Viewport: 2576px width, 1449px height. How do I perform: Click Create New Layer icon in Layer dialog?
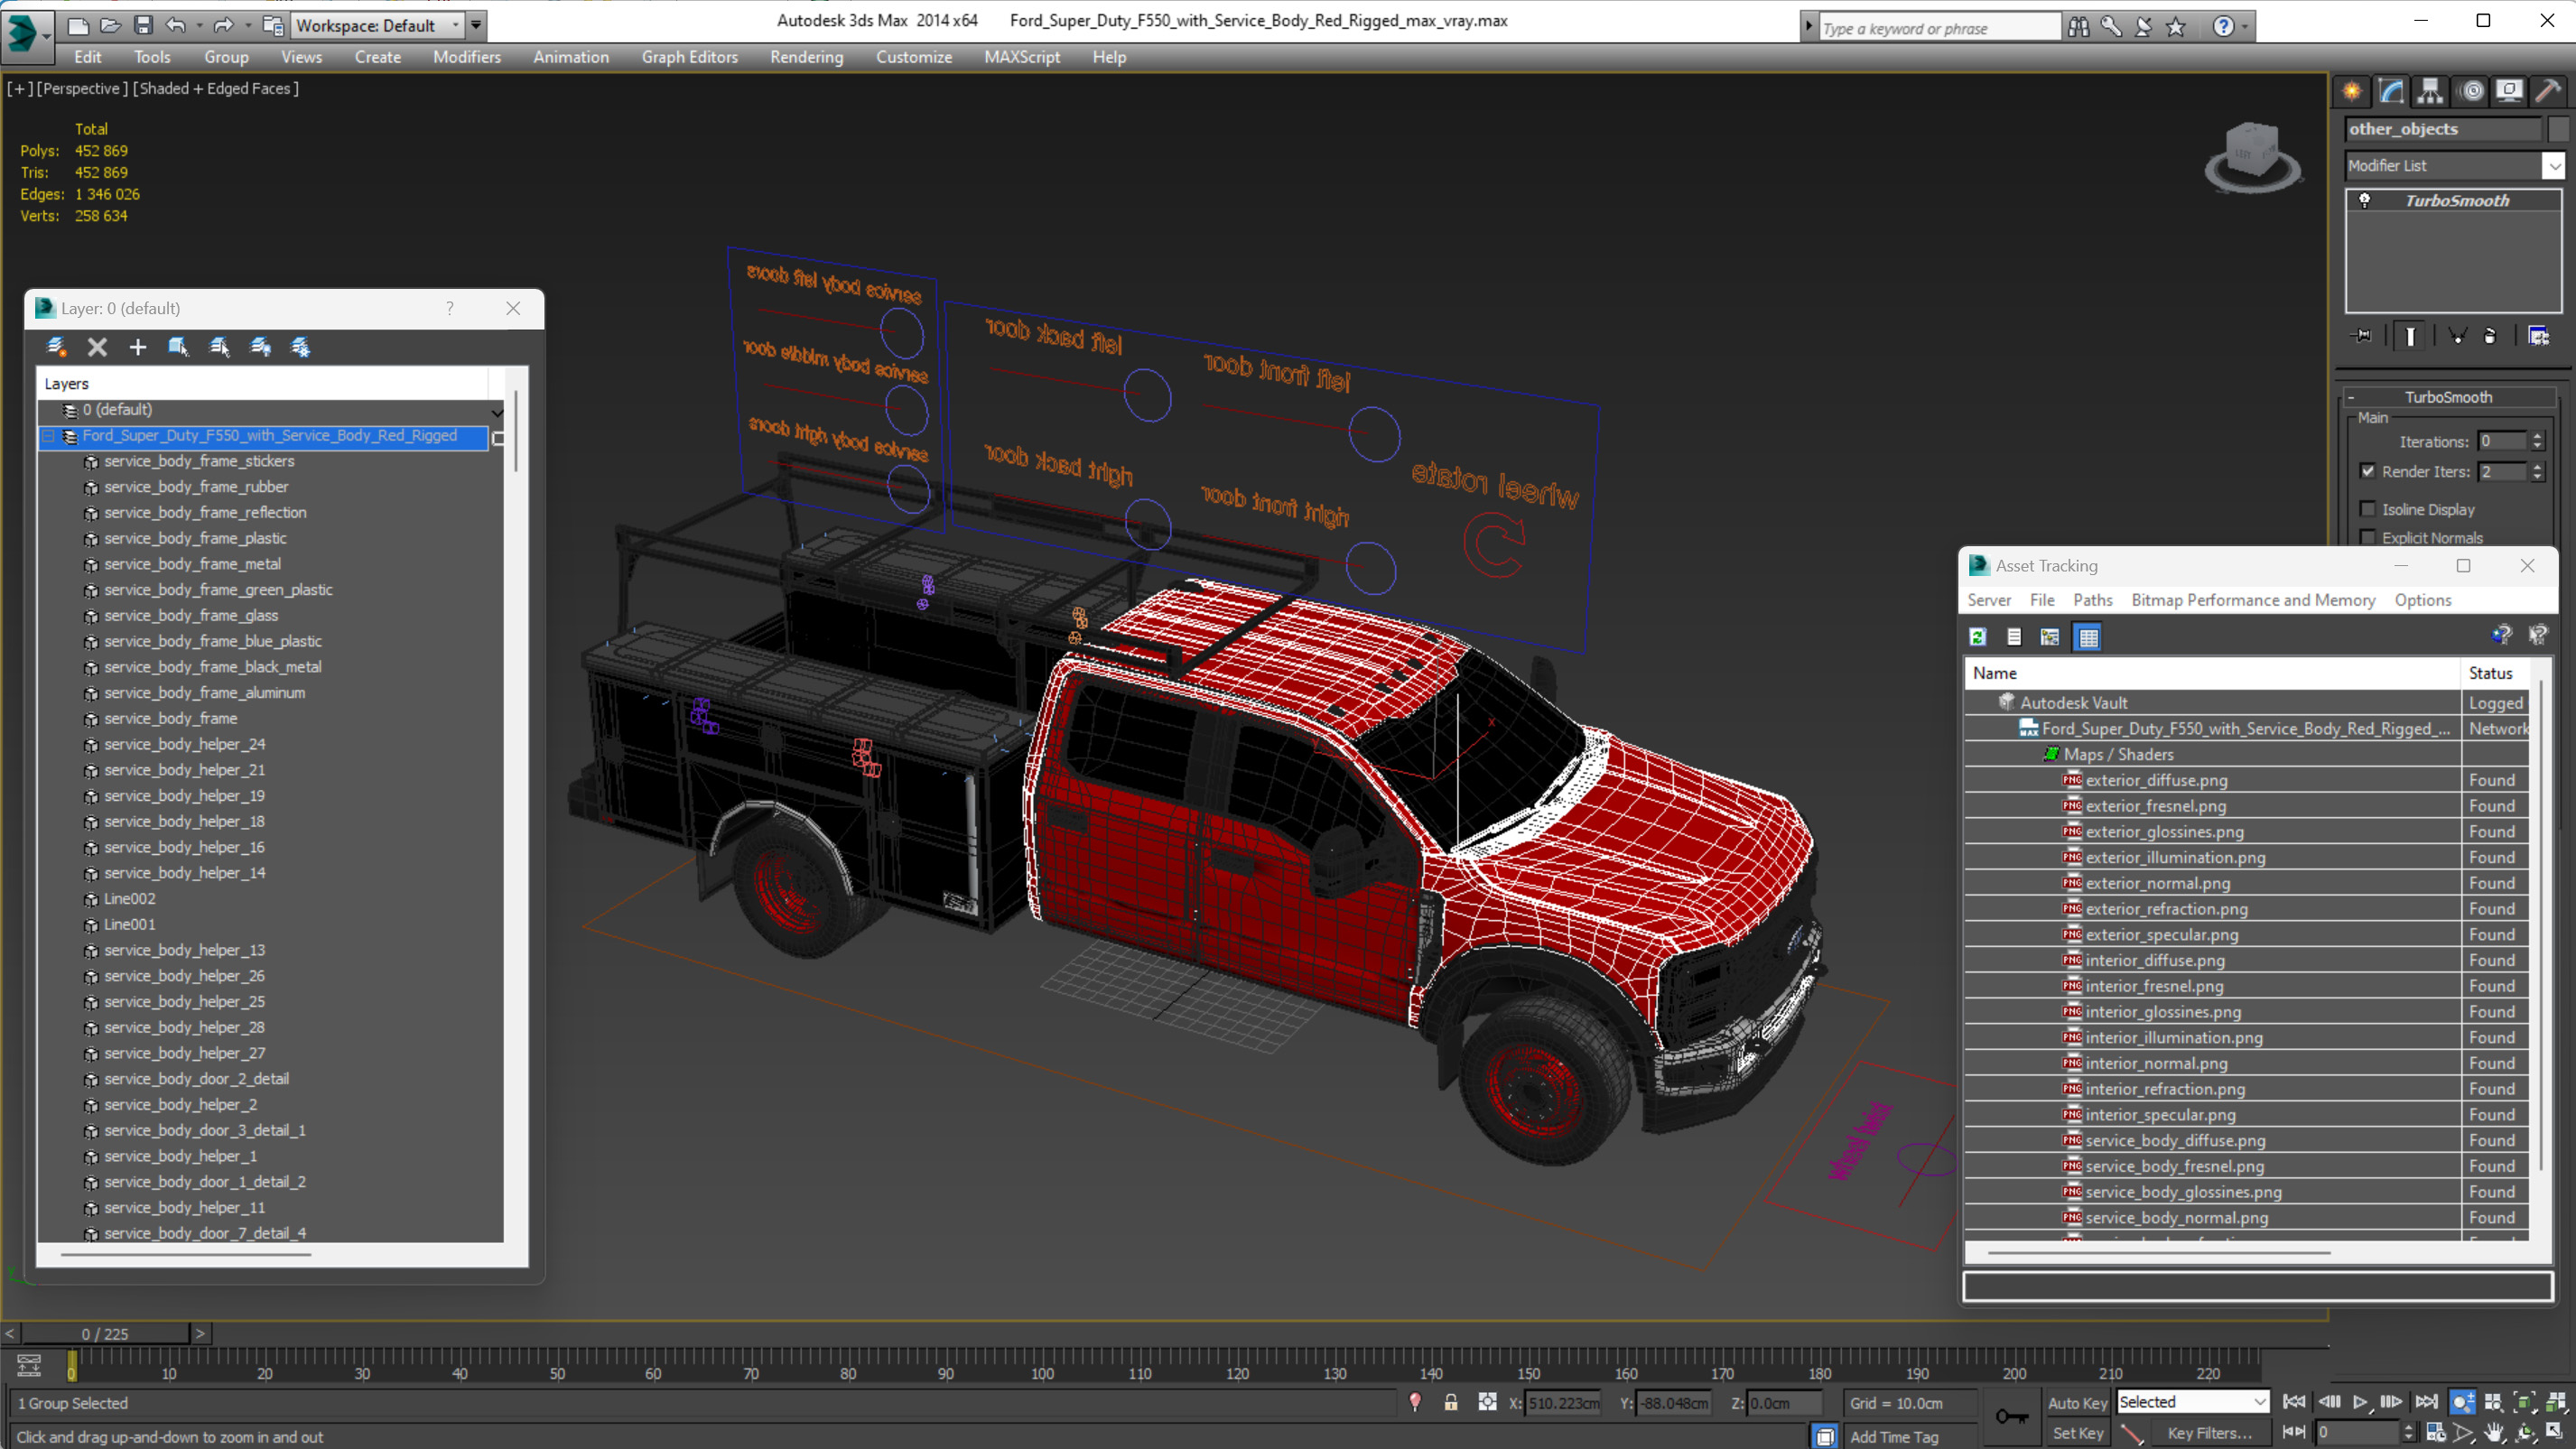tap(56, 347)
